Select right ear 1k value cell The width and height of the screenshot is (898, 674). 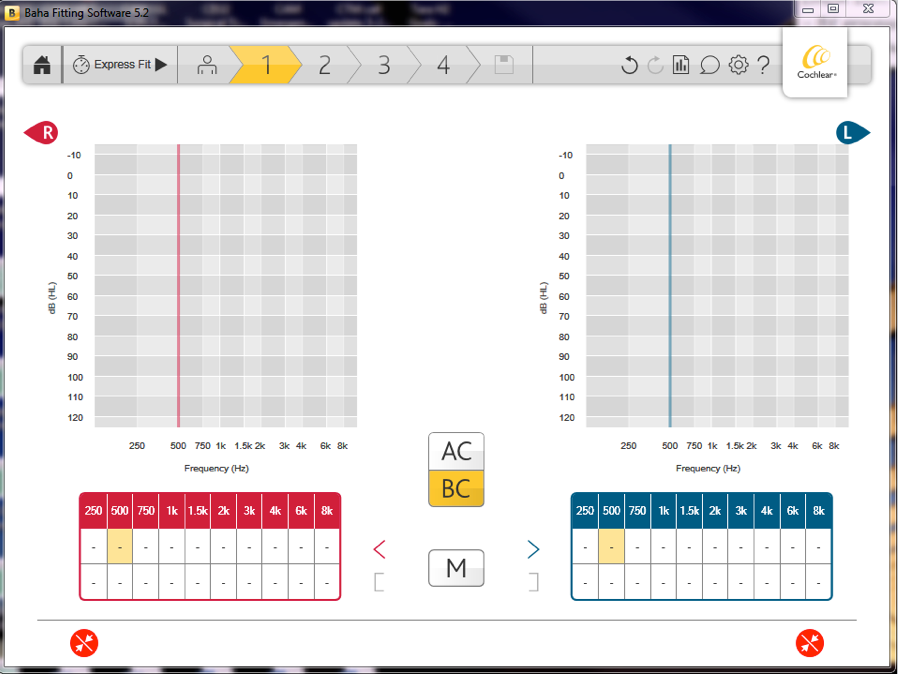click(x=171, y=547)
